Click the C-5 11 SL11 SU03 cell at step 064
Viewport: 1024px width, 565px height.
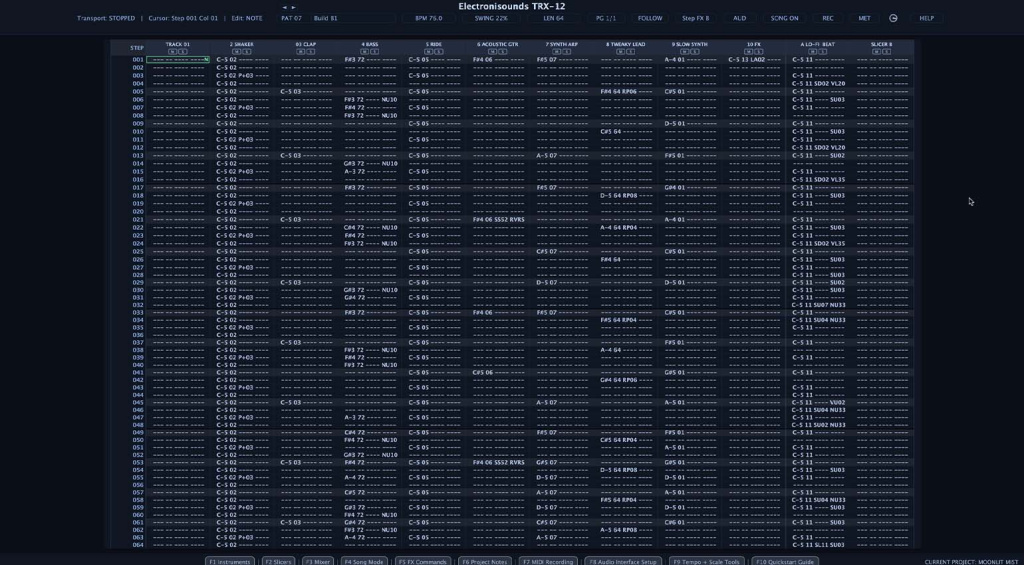(818, 545)
